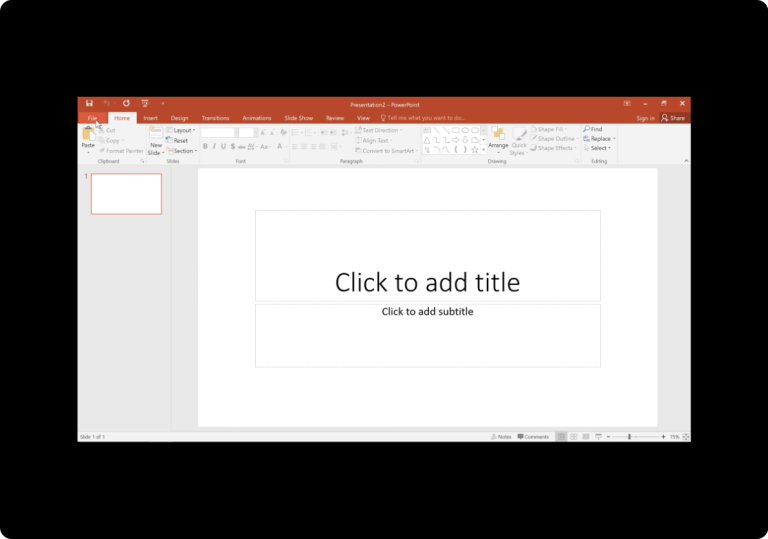Open the Change Case Aa dropdown

pos(265,147)
